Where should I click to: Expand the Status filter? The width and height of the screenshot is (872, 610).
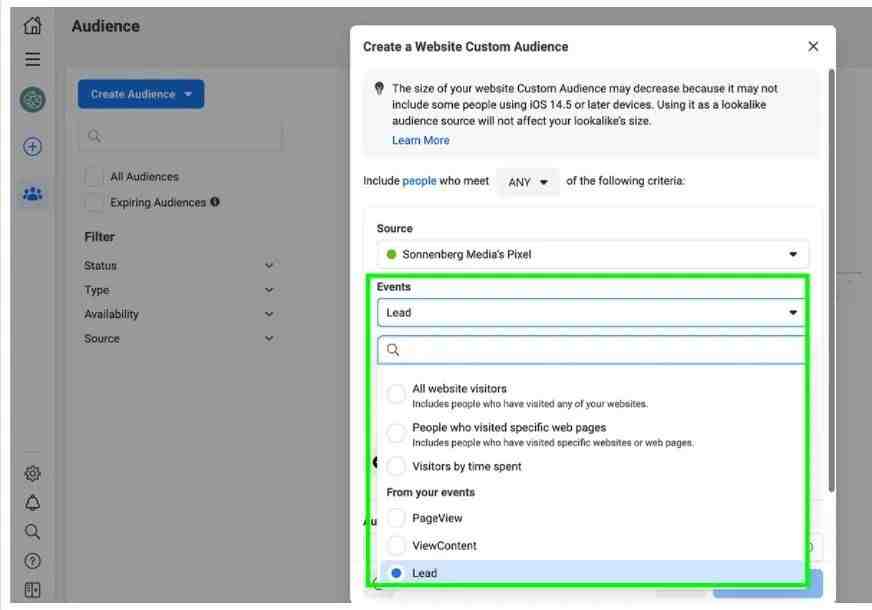point(179,265)
